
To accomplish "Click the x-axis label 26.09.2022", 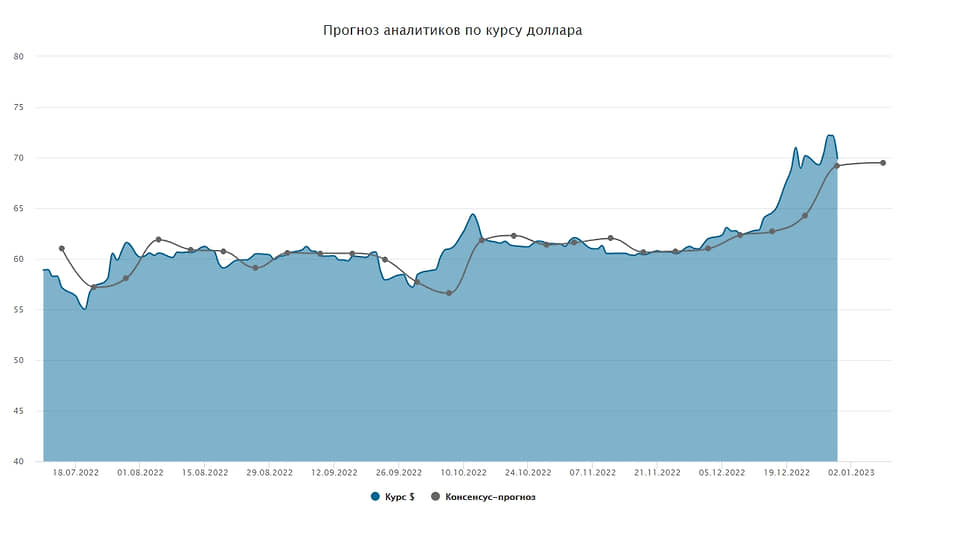I will (x=399, y=473).
